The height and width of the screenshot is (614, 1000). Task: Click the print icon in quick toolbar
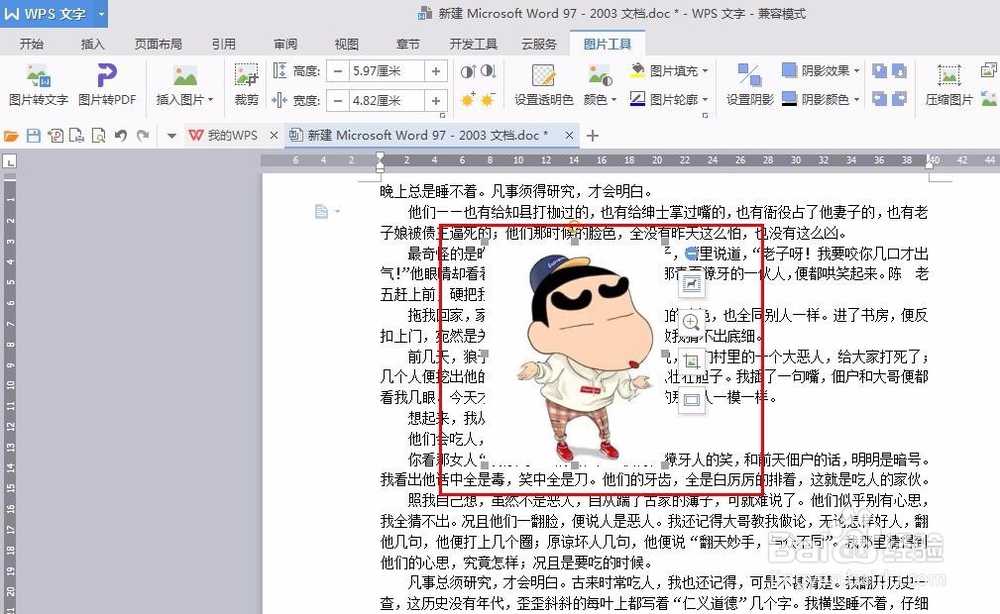pos(77,135)
